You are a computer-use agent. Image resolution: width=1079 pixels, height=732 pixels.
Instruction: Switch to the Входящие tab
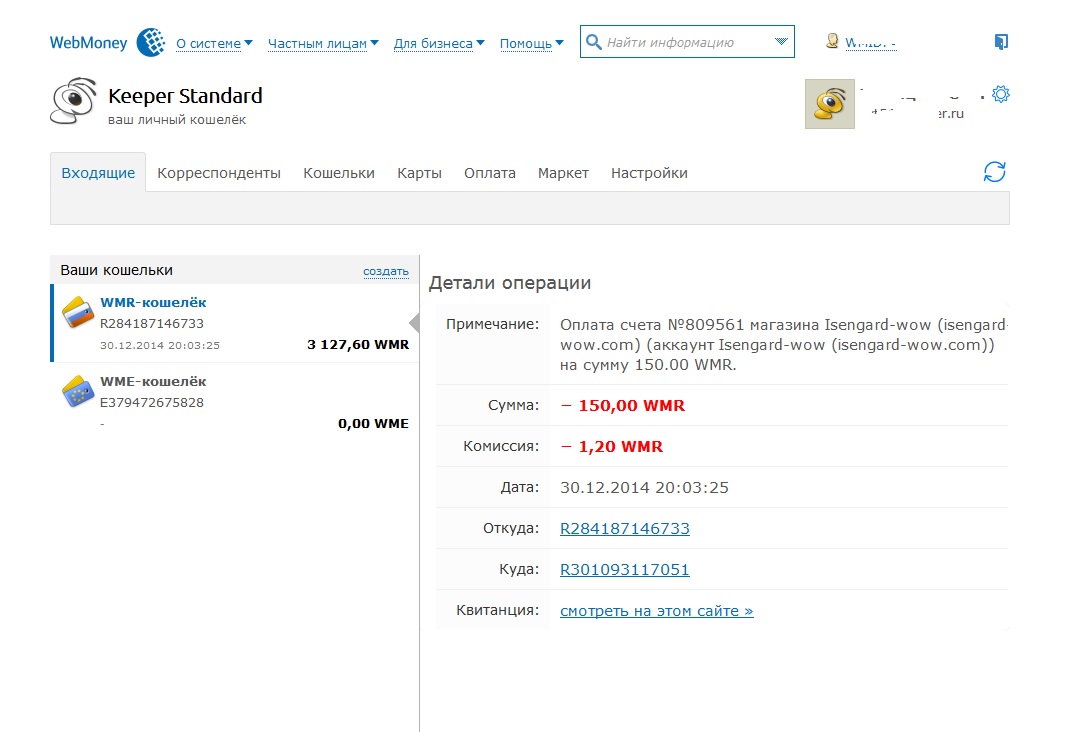[x=98, y=173]
